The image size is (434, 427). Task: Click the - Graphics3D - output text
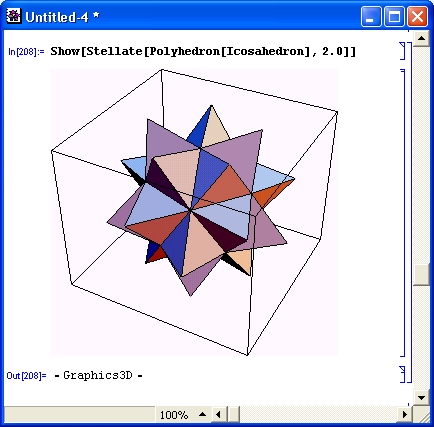(x=98, y=375)
